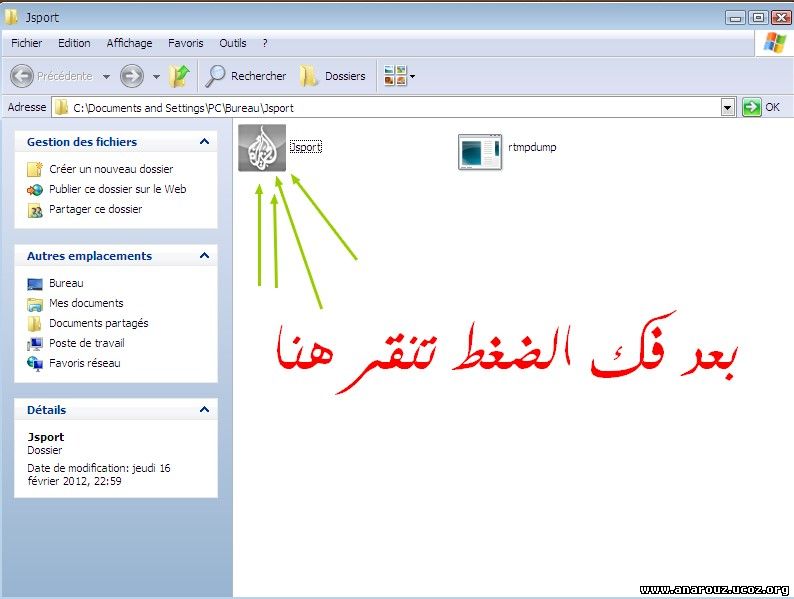Open the Affichage menu
This screenshot has width=794, height=599.
click(x=129, y=43)
